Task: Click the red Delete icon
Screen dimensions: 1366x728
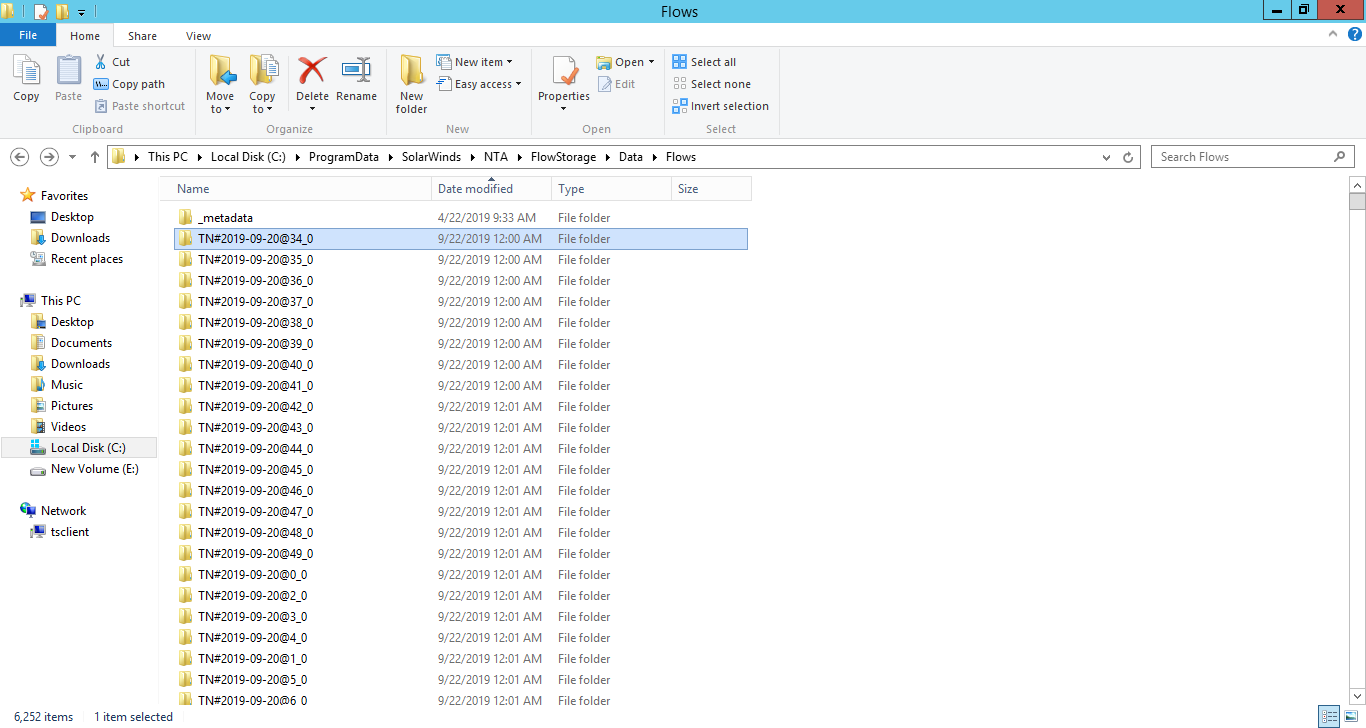Action: pos(312,71)
